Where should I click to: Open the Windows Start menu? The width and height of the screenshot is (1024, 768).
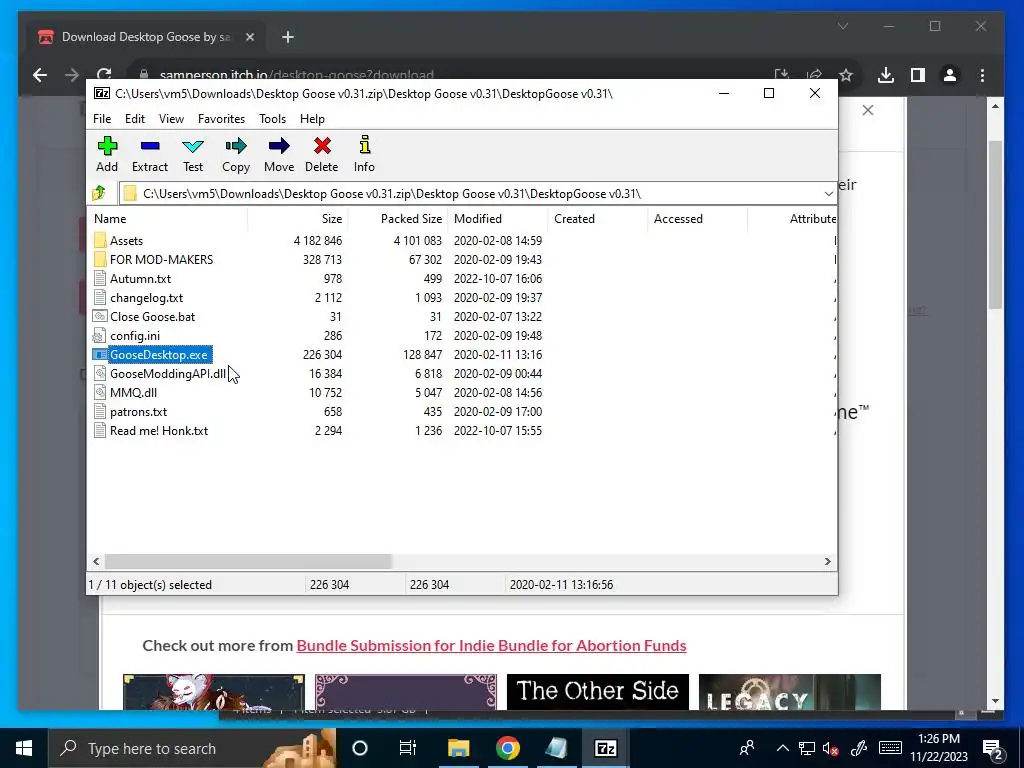tap(24, 748)
